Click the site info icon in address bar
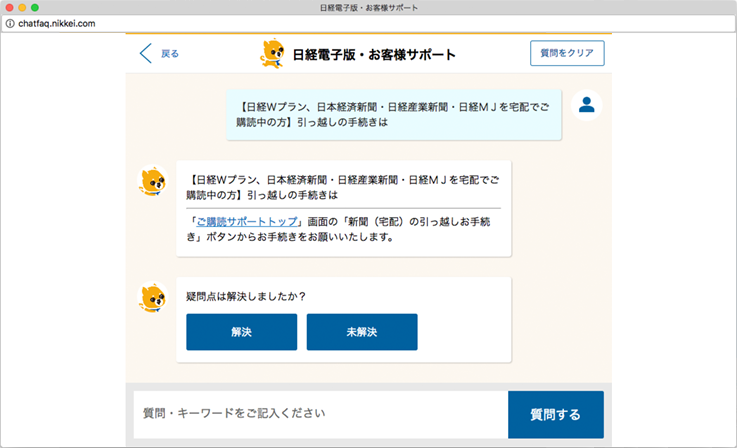This screenshot has width=737, height=448. [10, 24]
